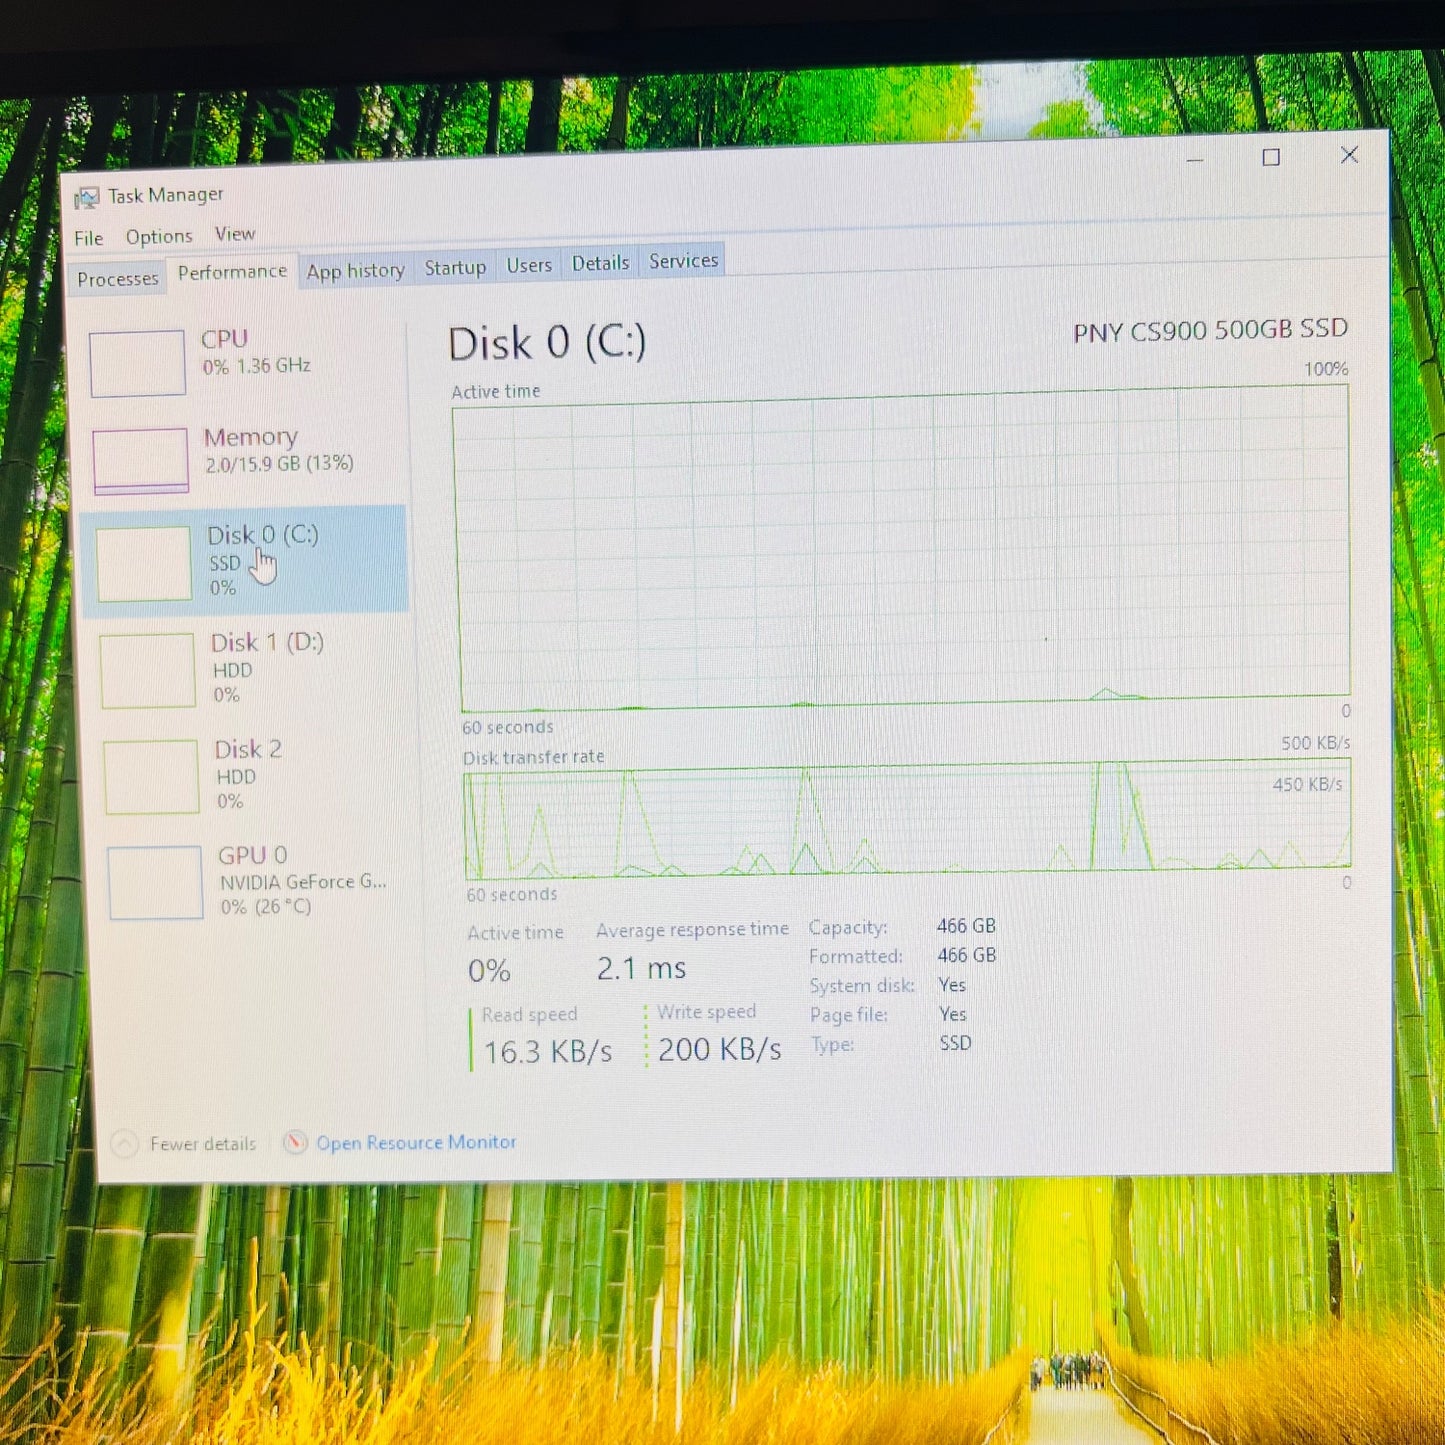The width and height of the screenshot is (1445, 1445).
Task: Select the CPU graph thumbnail in sidebar
Action: click(137, 362)
